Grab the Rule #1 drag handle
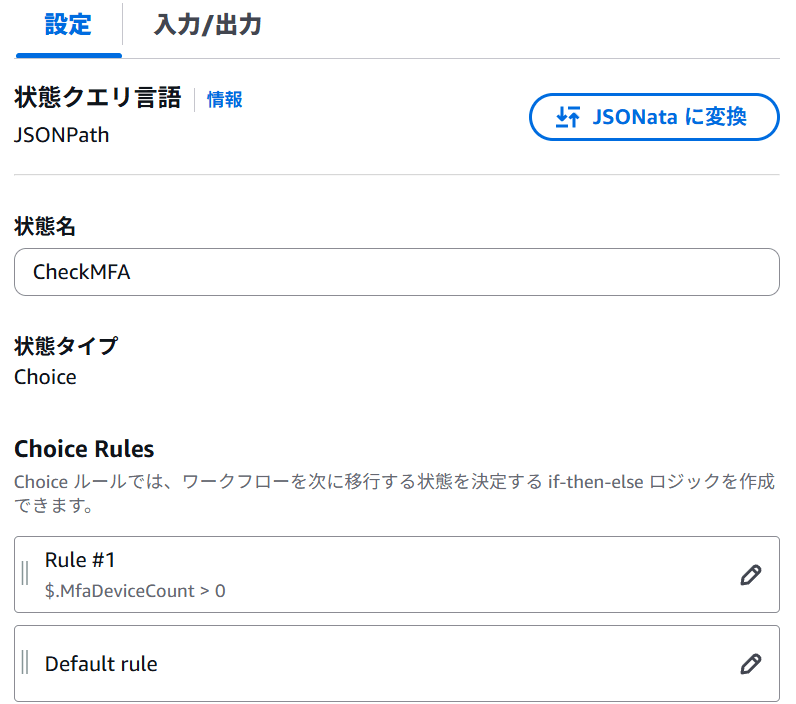Image resolution: width=796 pixels, height=704 pixels. tap(25, 574)
